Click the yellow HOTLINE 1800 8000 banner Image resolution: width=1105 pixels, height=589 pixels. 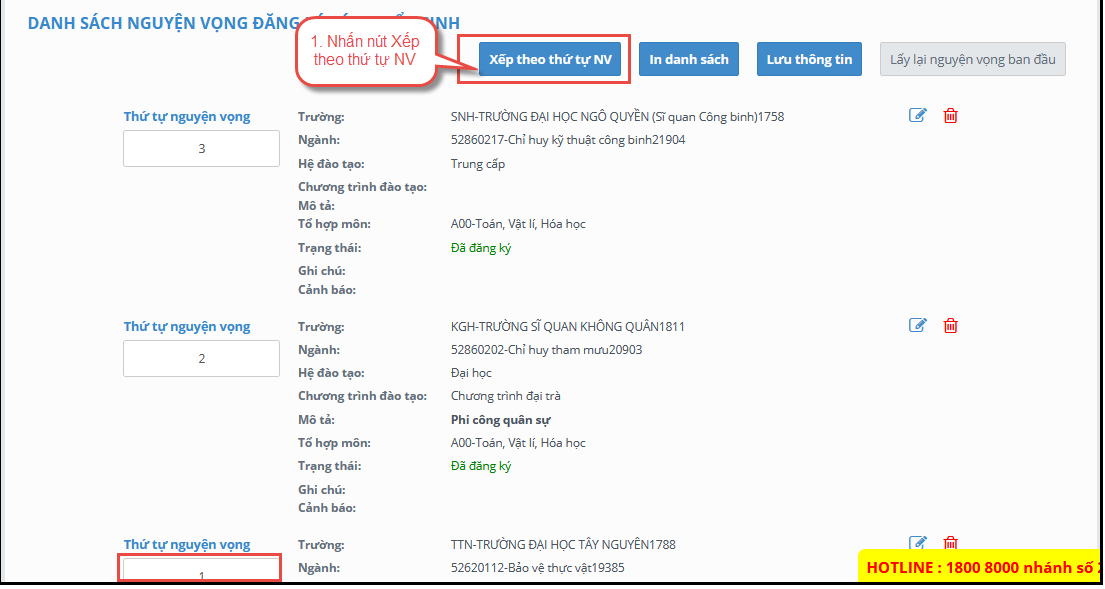pos(980,567)
